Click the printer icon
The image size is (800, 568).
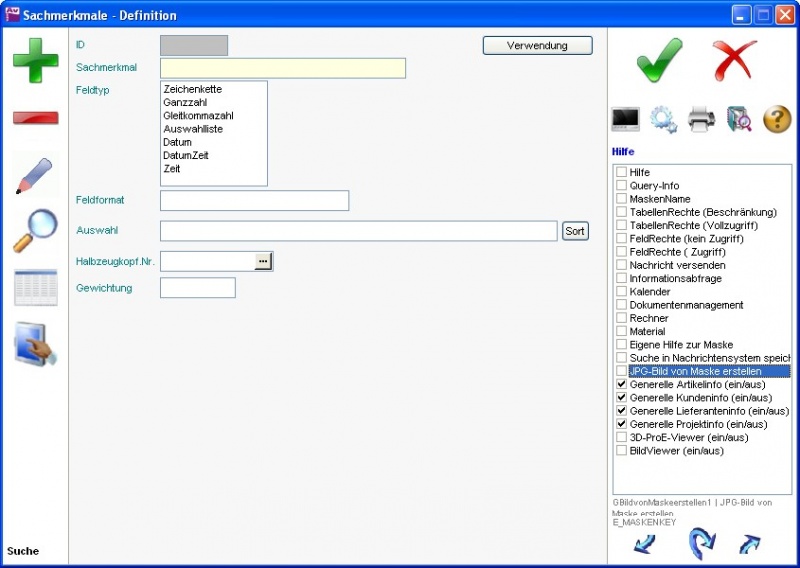point(701,120)
